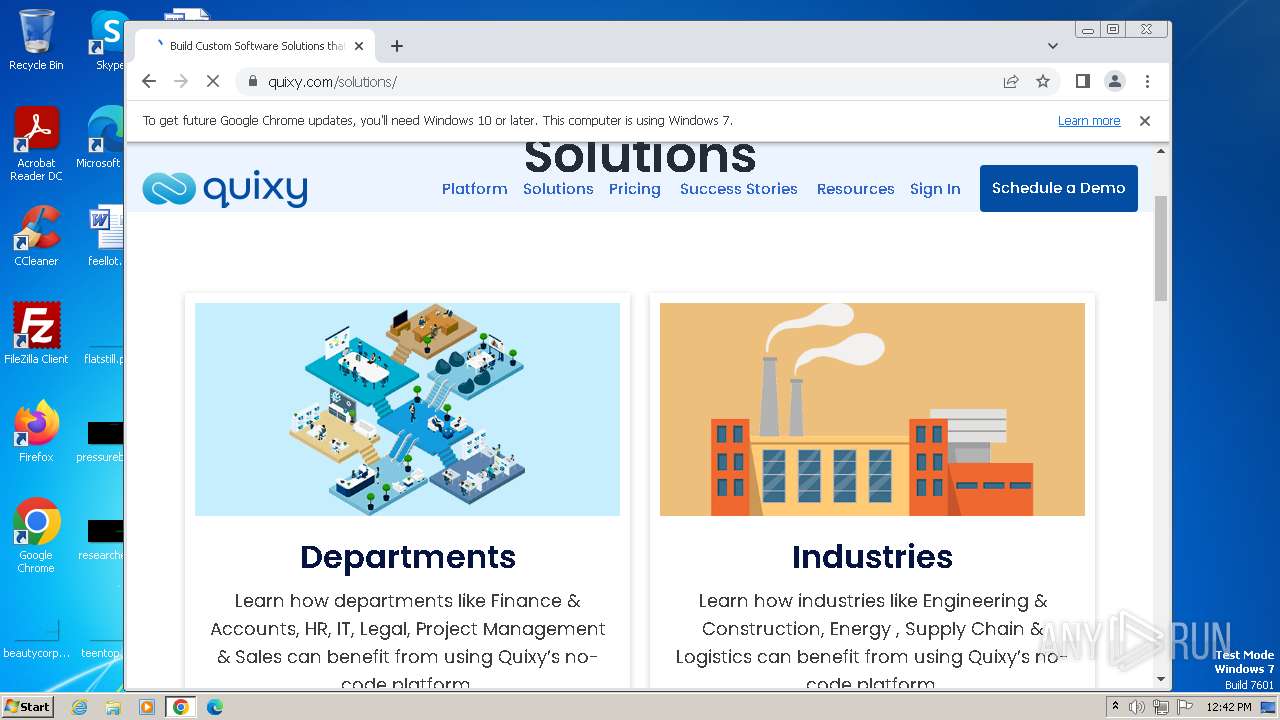Click the browser back arrow
The image size is (1280, 720).
click(x=149, y=82)
